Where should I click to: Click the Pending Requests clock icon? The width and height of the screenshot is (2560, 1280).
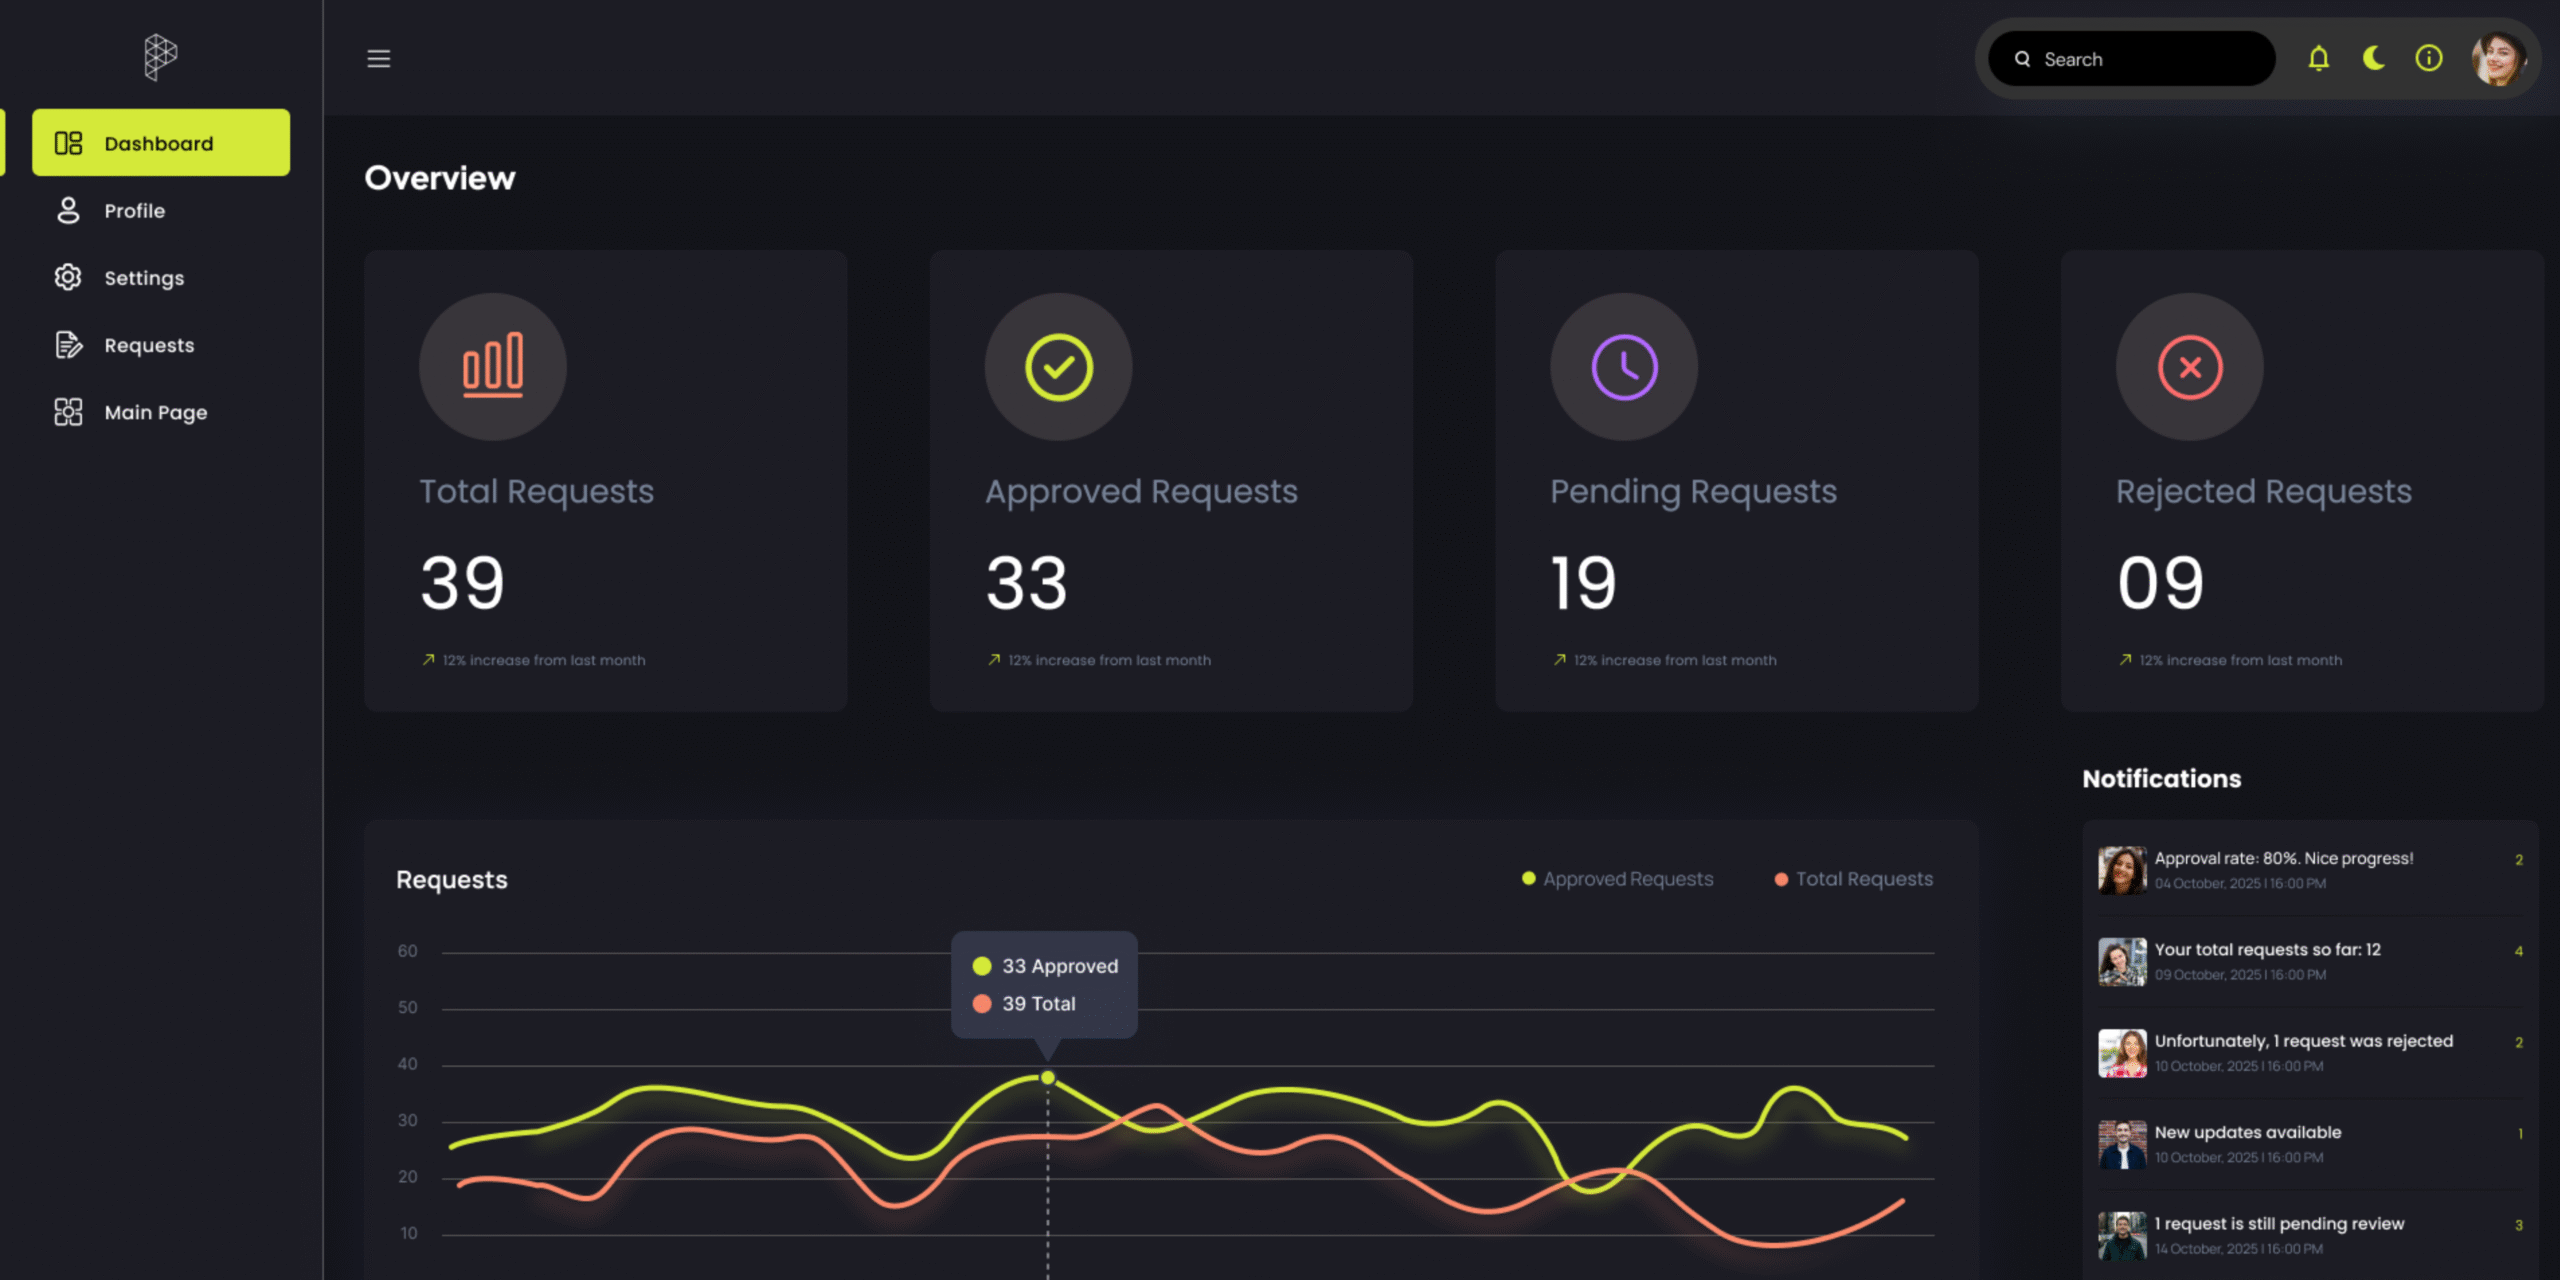pos(1623,366)
